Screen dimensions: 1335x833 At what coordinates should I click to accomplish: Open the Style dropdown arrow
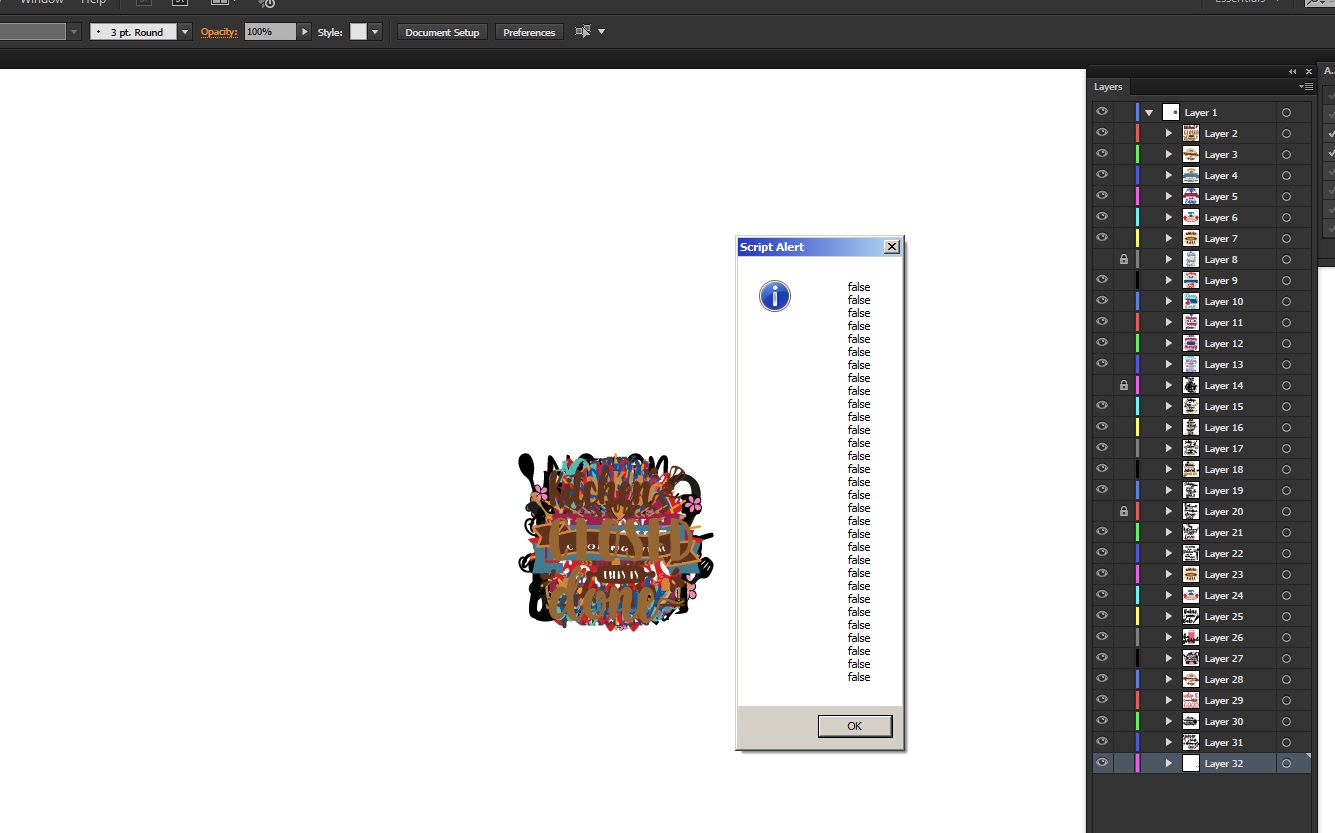(375, 32)
